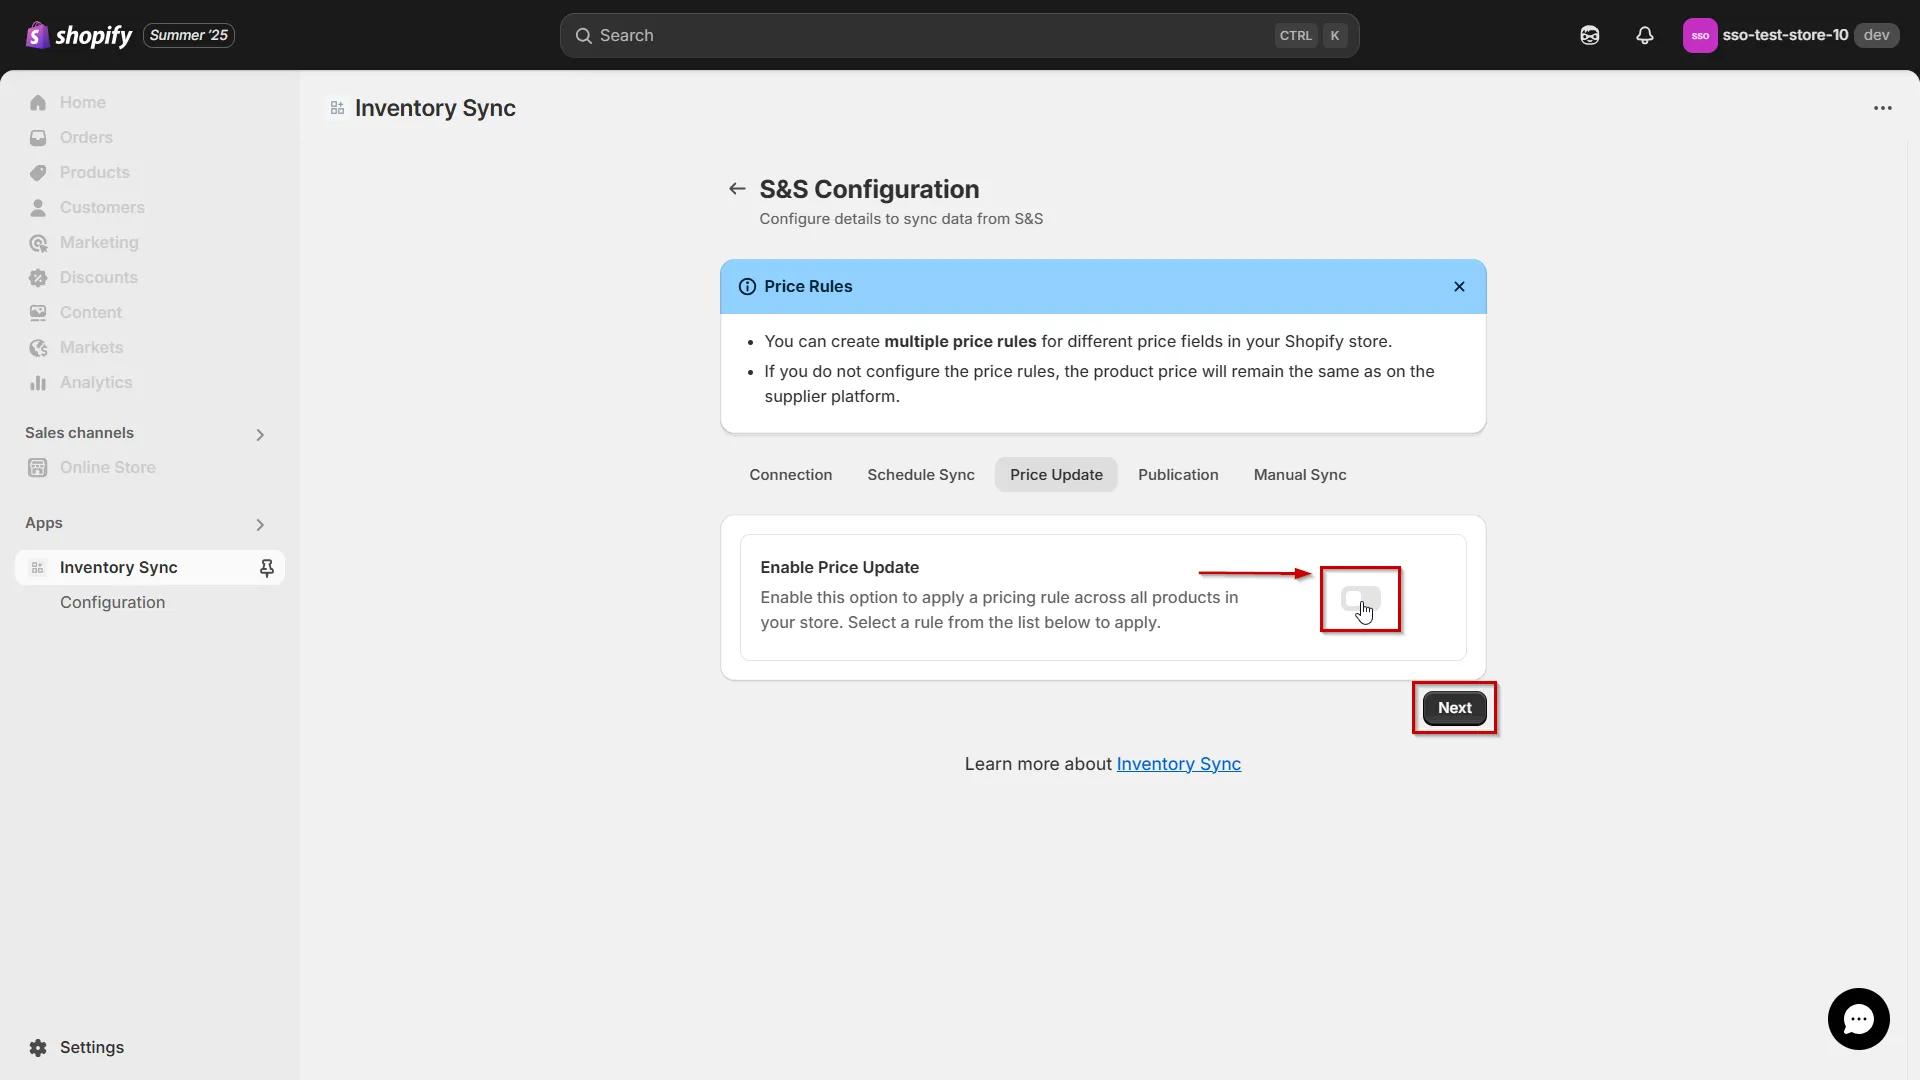The image size is (1920, 1080).
Task: Dismiss the Price Rules banner
Action: (1459, 287)
